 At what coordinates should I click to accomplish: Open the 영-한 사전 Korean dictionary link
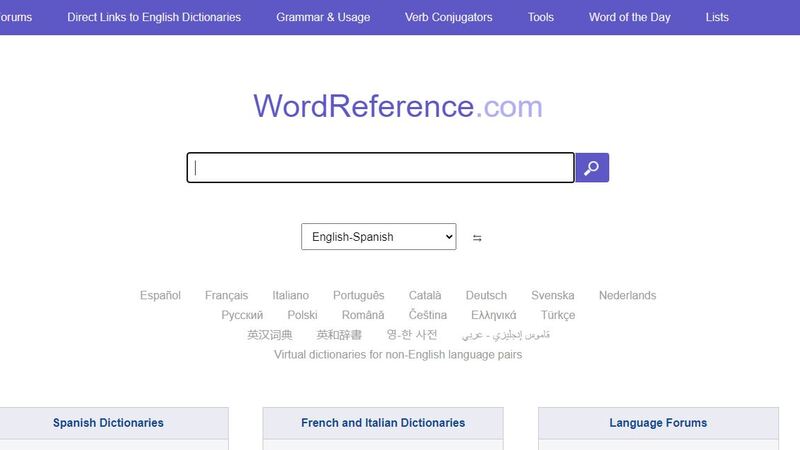pyautogui.click(x=412, y=335)
